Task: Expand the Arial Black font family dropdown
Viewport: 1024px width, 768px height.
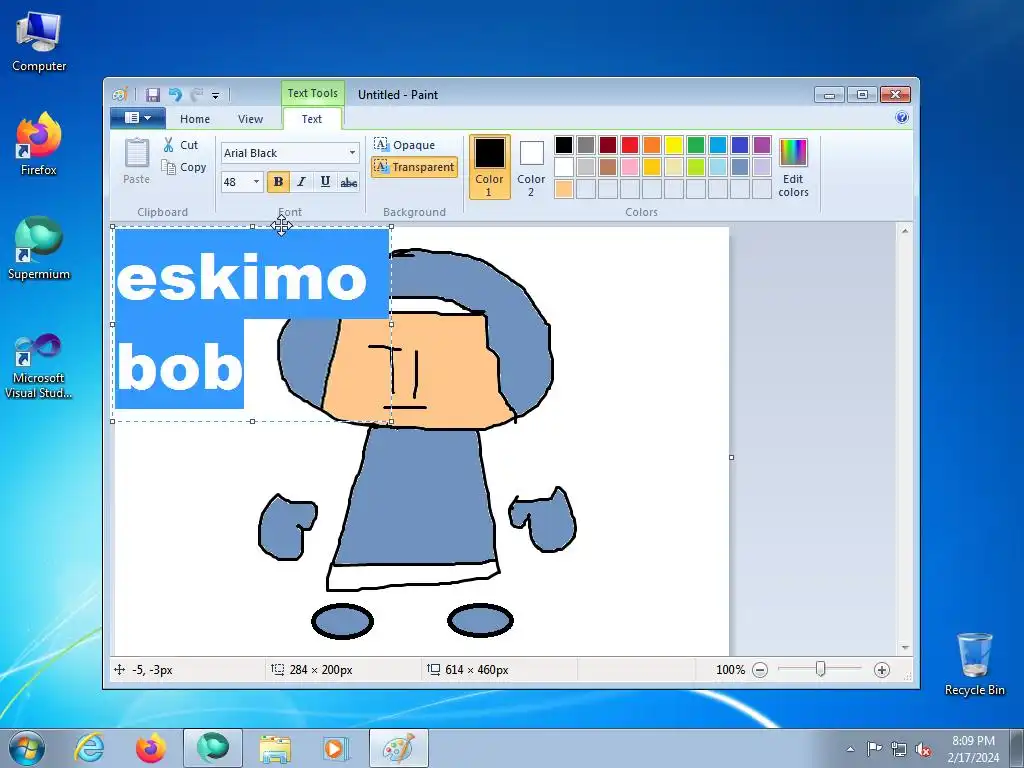Action: click(x=352, y=153)
